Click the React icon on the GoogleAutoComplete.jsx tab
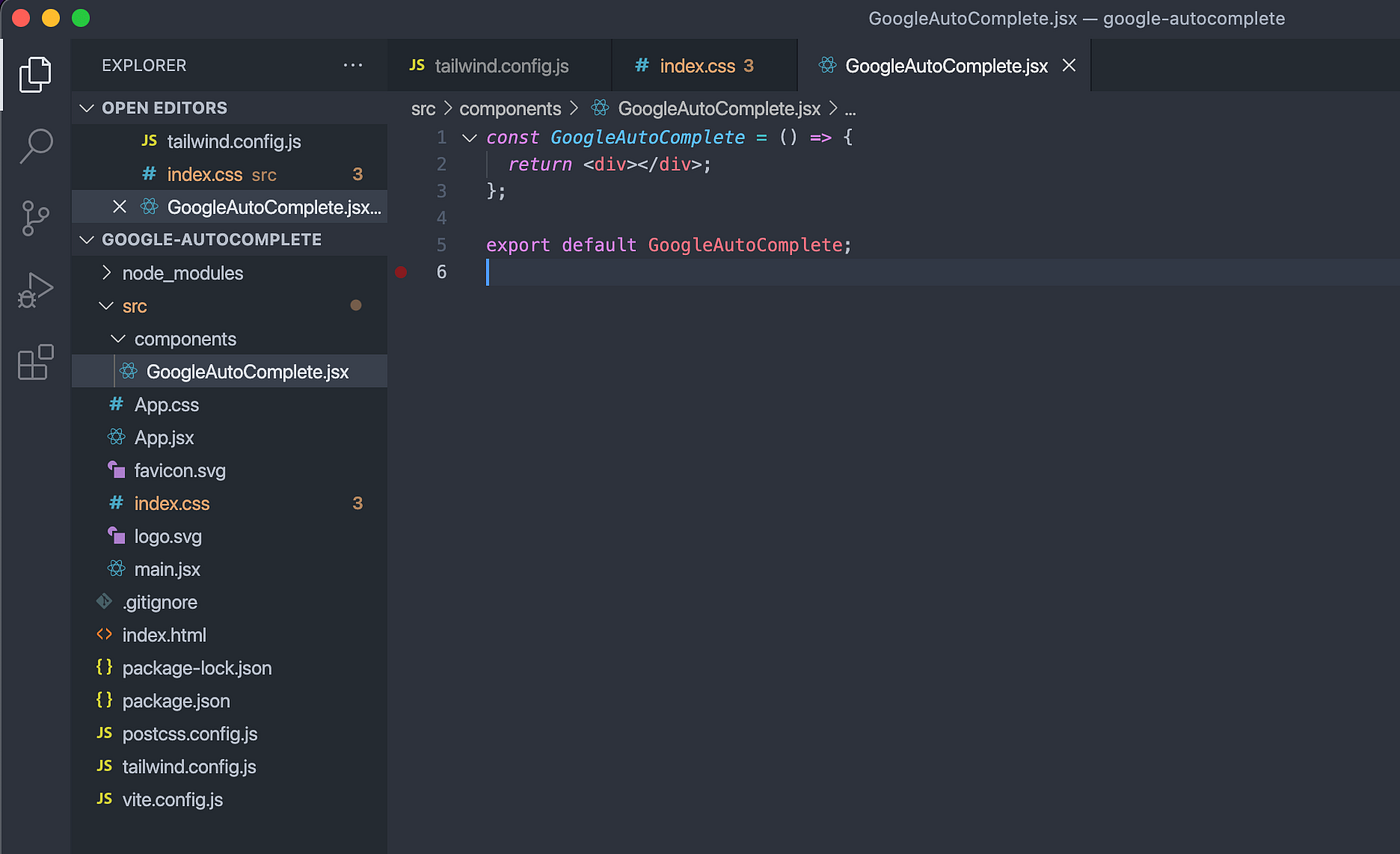 (x=827, y=65)
